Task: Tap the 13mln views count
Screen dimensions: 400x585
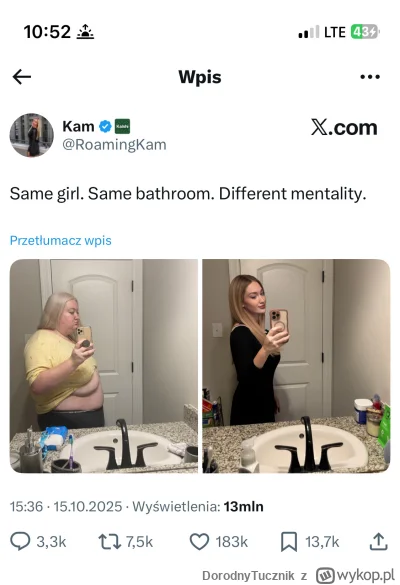Action: pyautogui.click(x=244, y=507)
